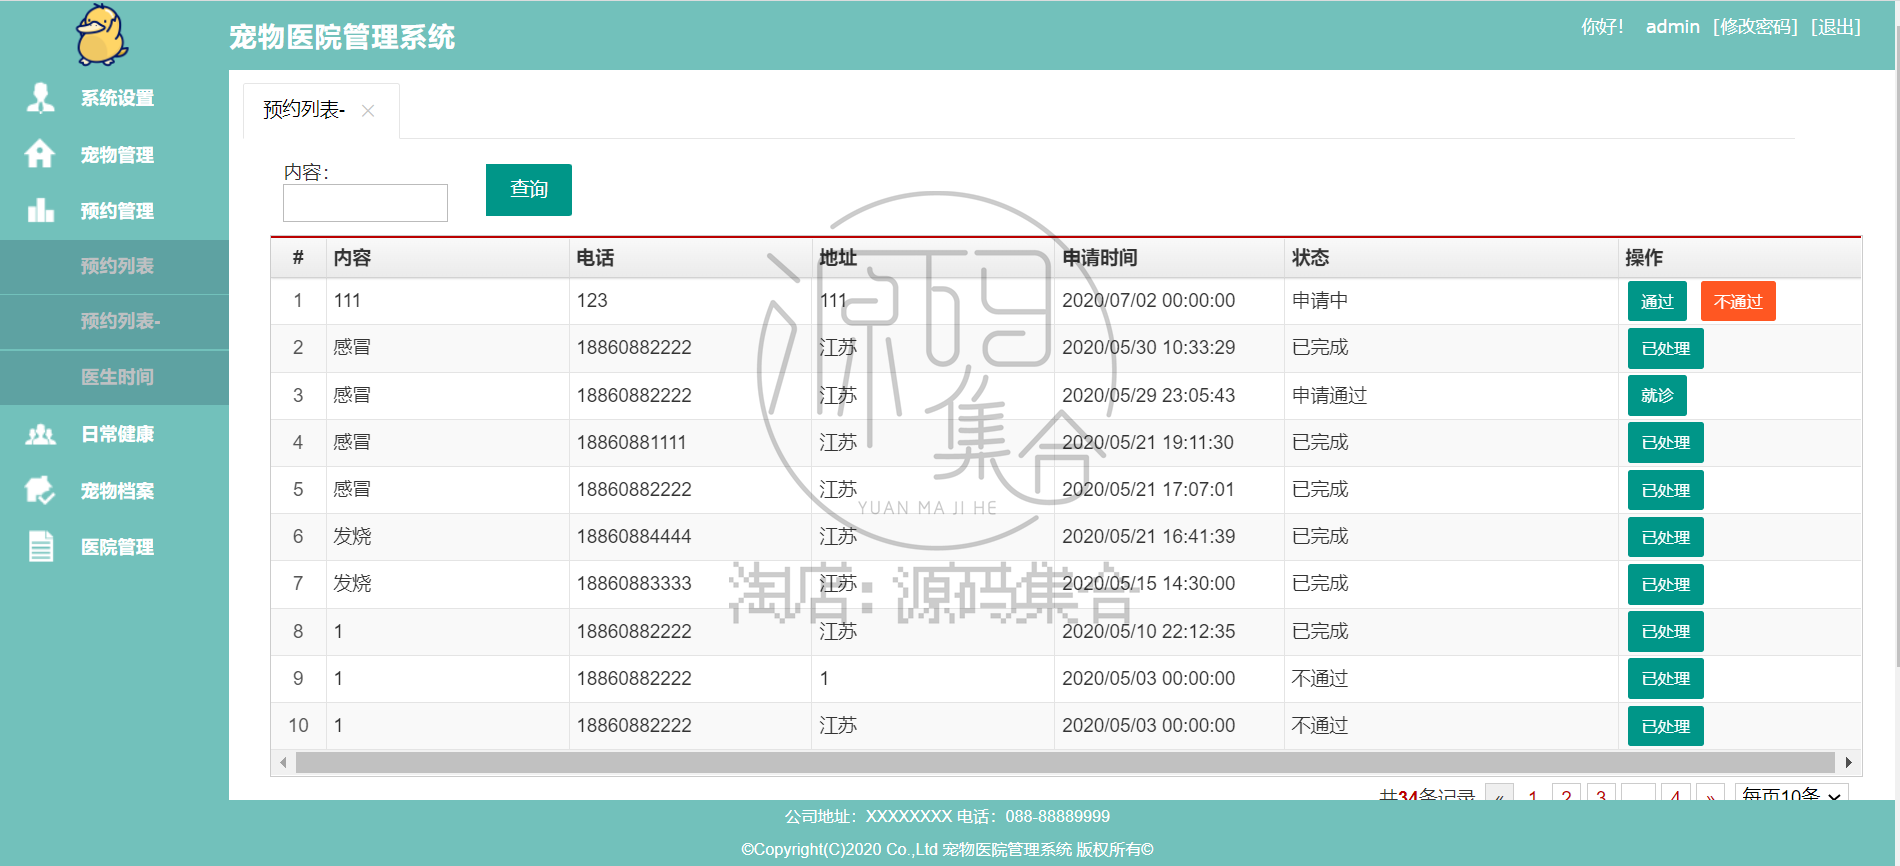Click date 2020/05/15 14:30:00

point(1148,584)
